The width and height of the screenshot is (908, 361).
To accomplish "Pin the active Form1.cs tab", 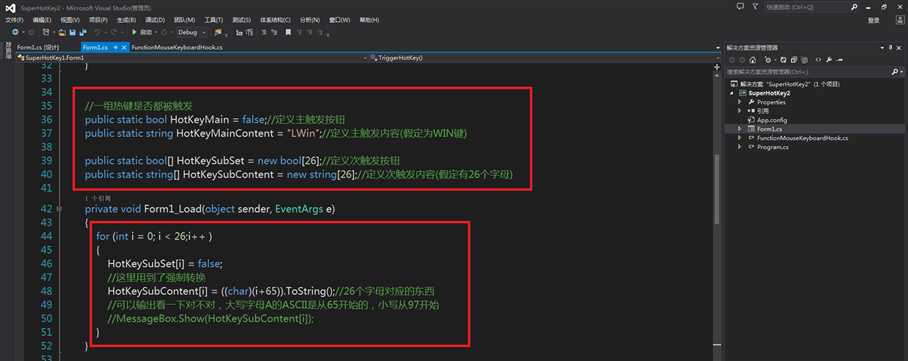I will point(115,48).
